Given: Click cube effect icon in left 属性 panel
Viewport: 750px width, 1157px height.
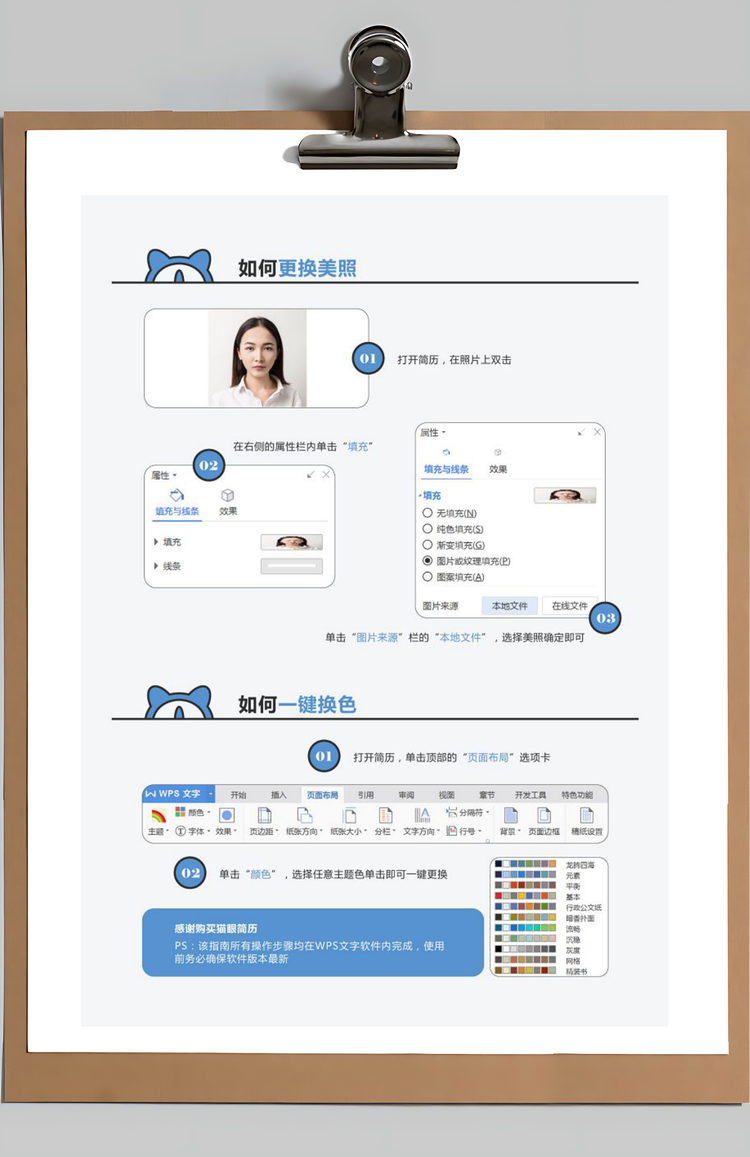Looking at the screenshot, I should tap(228, 495).
